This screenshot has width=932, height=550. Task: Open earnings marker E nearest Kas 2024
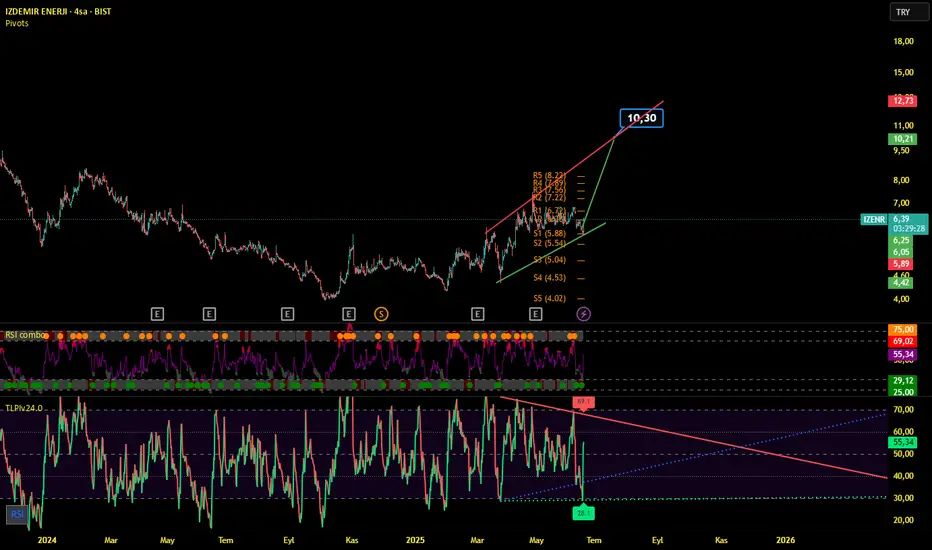pos(349,314)
